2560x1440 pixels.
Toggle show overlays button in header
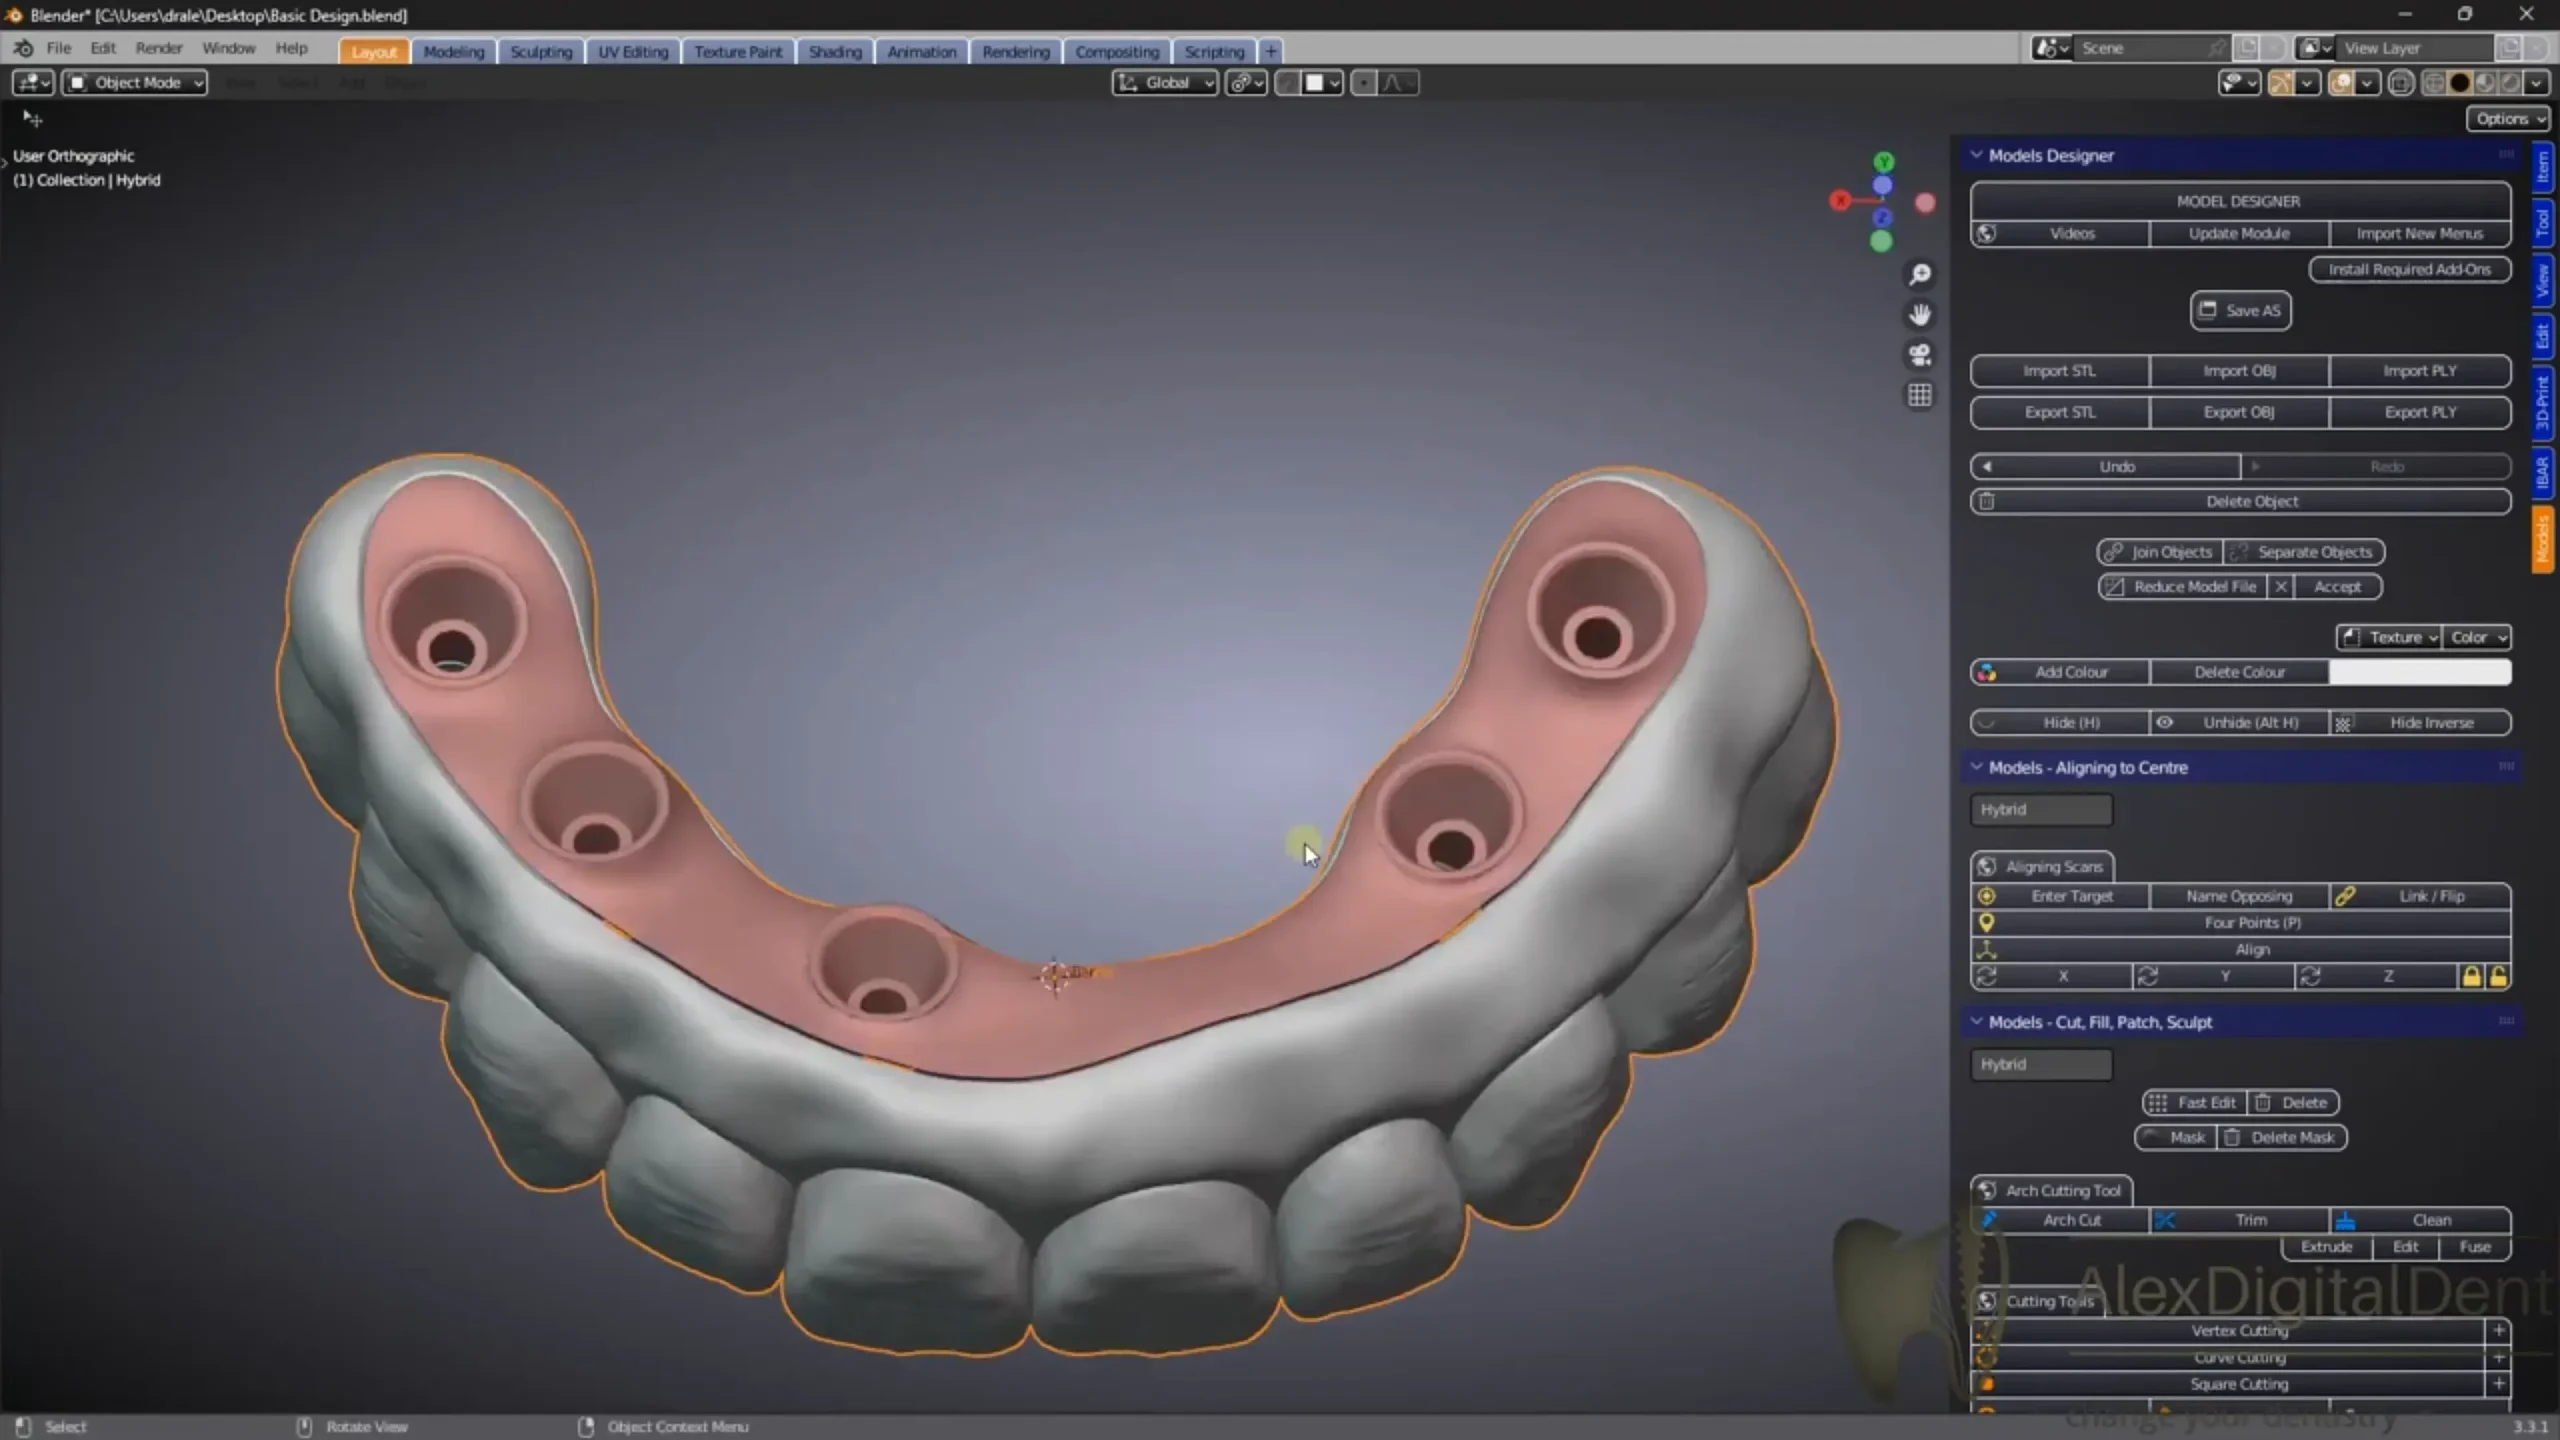pyautogui.click(x=2341, y=83)
